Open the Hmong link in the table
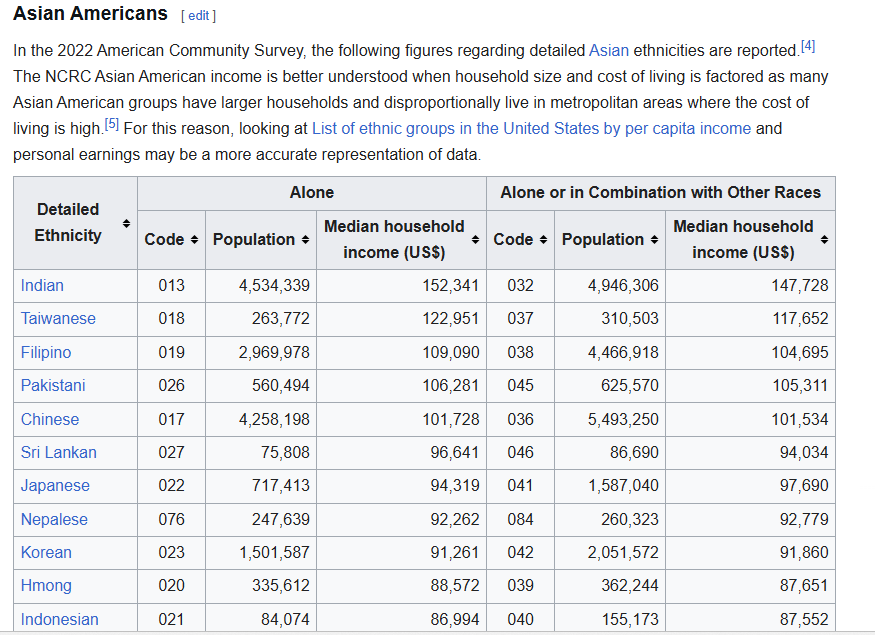 point(46,586)
